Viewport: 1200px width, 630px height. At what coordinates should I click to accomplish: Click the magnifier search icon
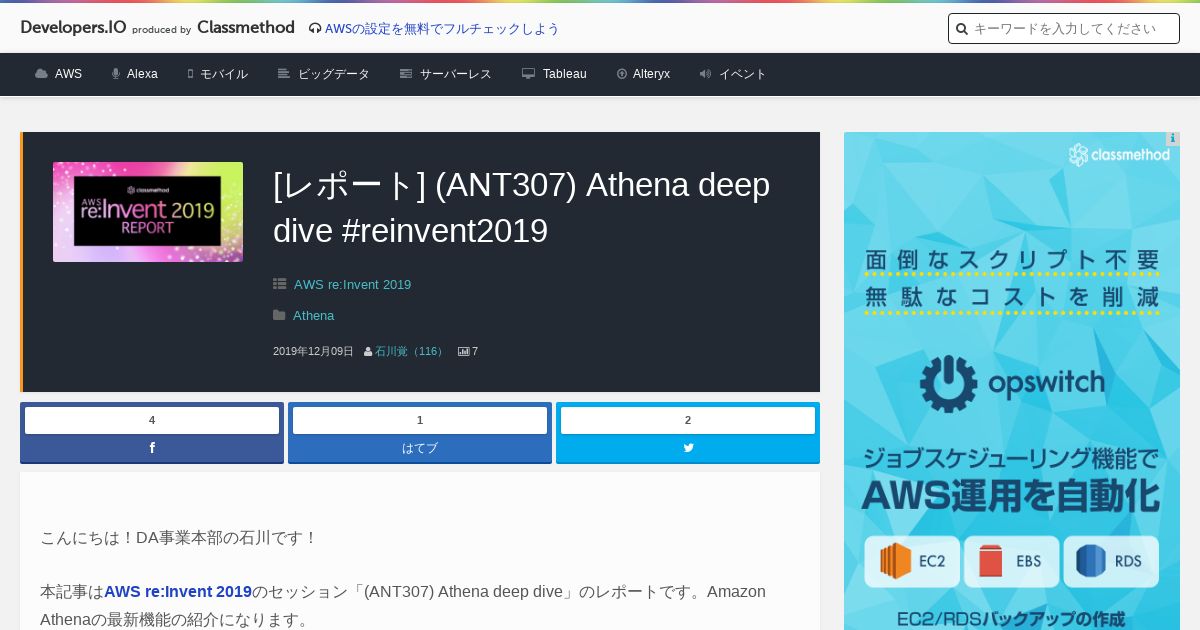point(962,29)
